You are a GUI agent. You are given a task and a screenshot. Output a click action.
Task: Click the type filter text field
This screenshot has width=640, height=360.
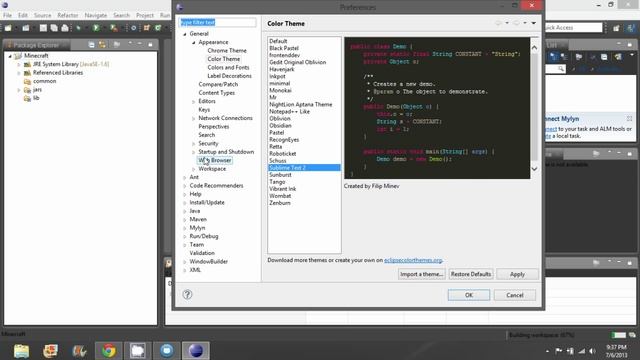pyautogui.click(x=218, y=22)
